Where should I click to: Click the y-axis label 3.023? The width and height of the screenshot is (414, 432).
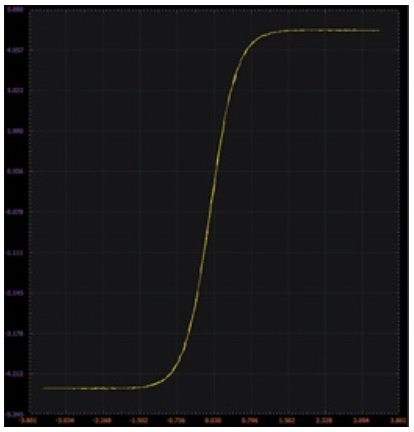[x=12, y=90]
